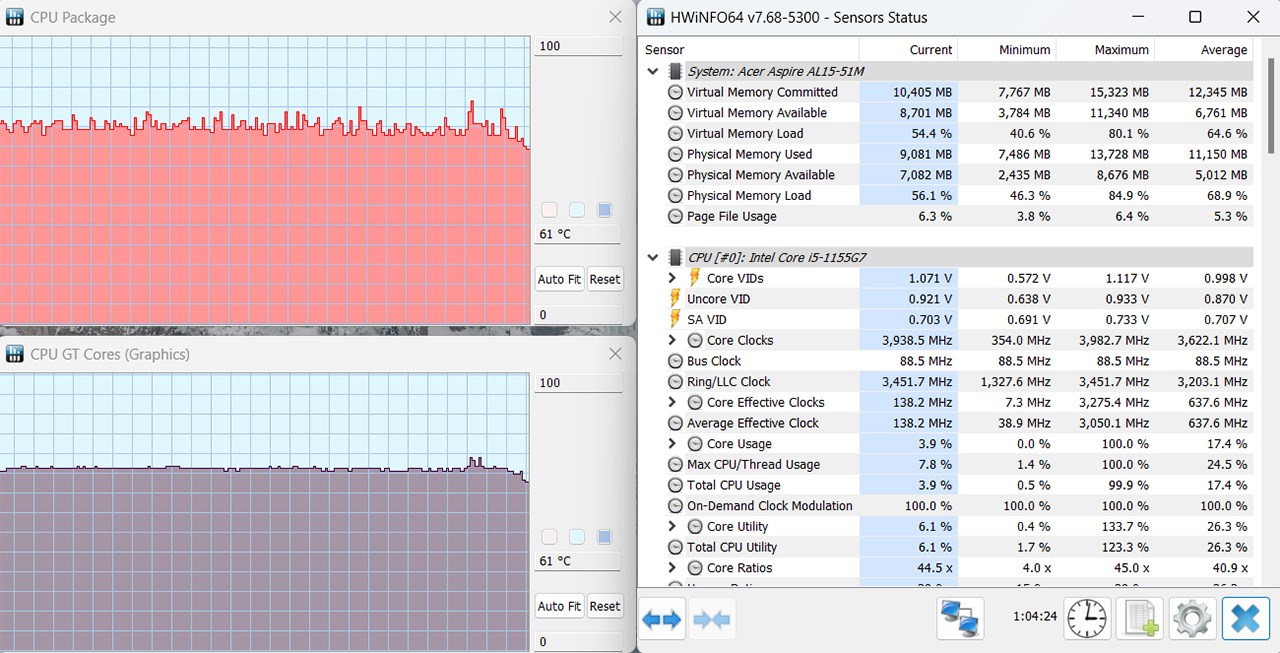
Task: Click the Maximum column header
Action: [x=1121, y=49]
